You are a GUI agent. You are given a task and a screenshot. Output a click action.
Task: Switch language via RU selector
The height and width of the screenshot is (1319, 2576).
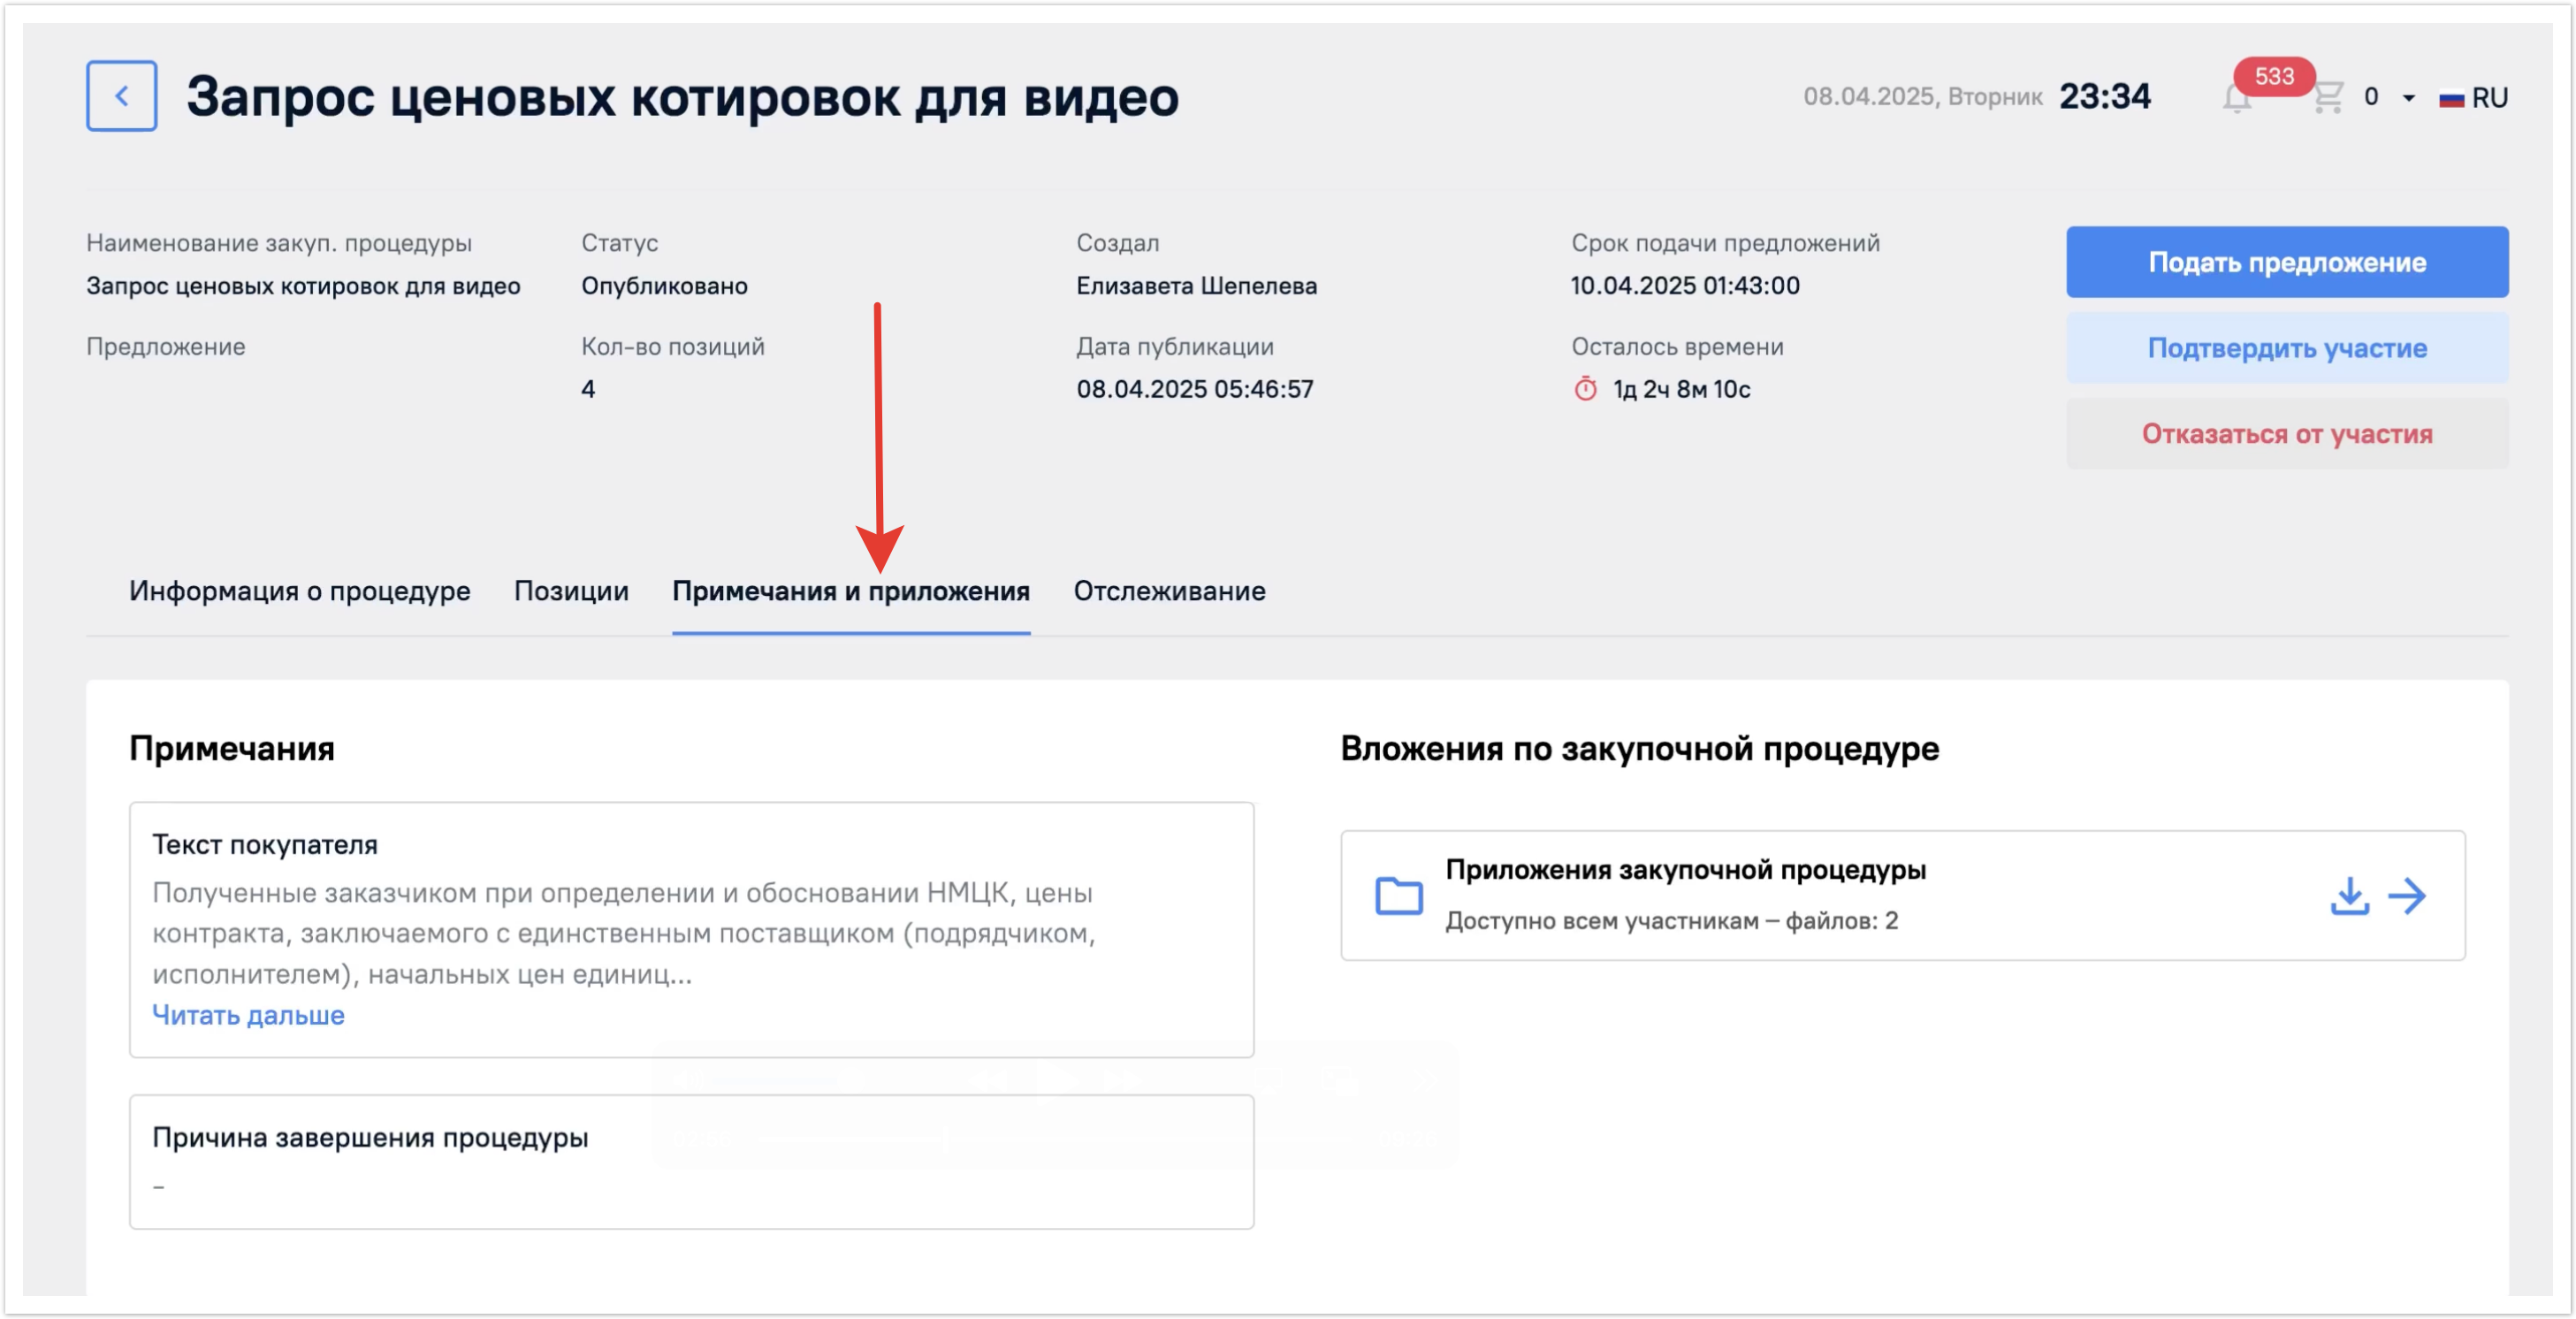[2489, 98]
